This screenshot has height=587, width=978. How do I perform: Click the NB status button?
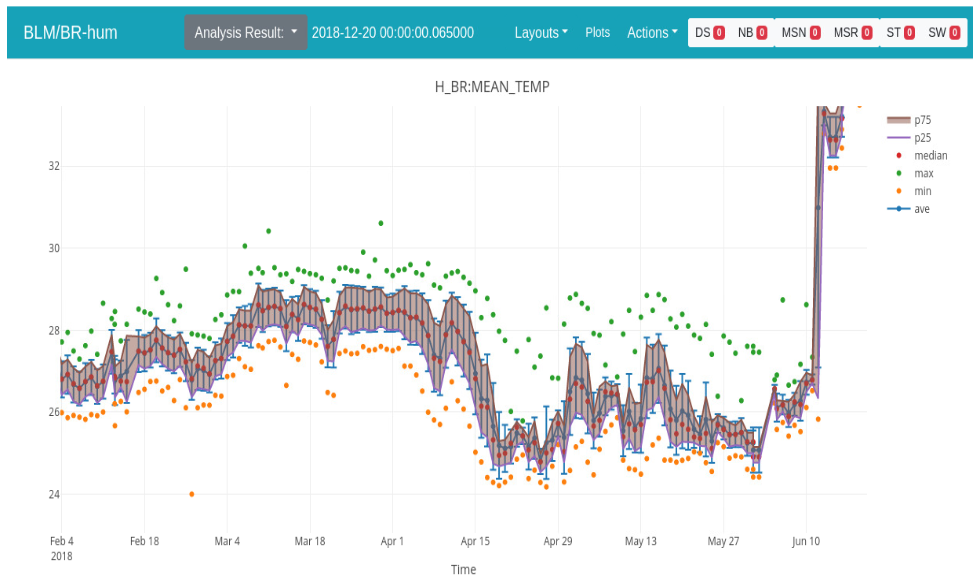[752, 32]
